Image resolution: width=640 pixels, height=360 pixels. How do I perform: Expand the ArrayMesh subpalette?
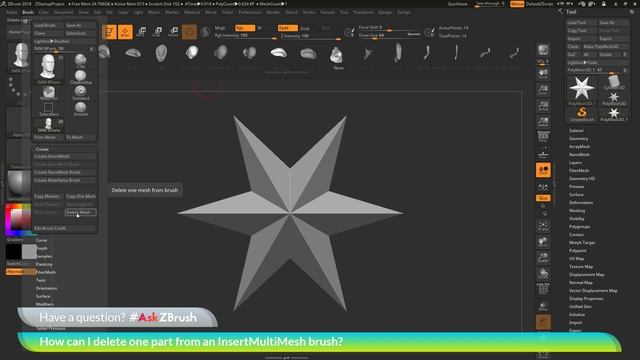pyautogui.click(x=579, y=147)
